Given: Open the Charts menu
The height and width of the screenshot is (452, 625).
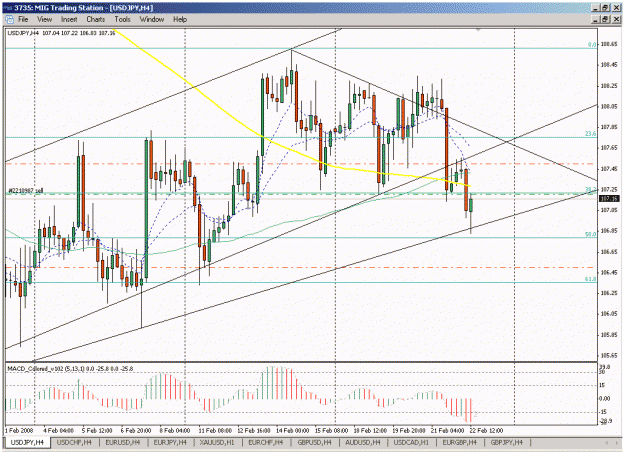Looking at the screenshot, I should coord(96,19).
